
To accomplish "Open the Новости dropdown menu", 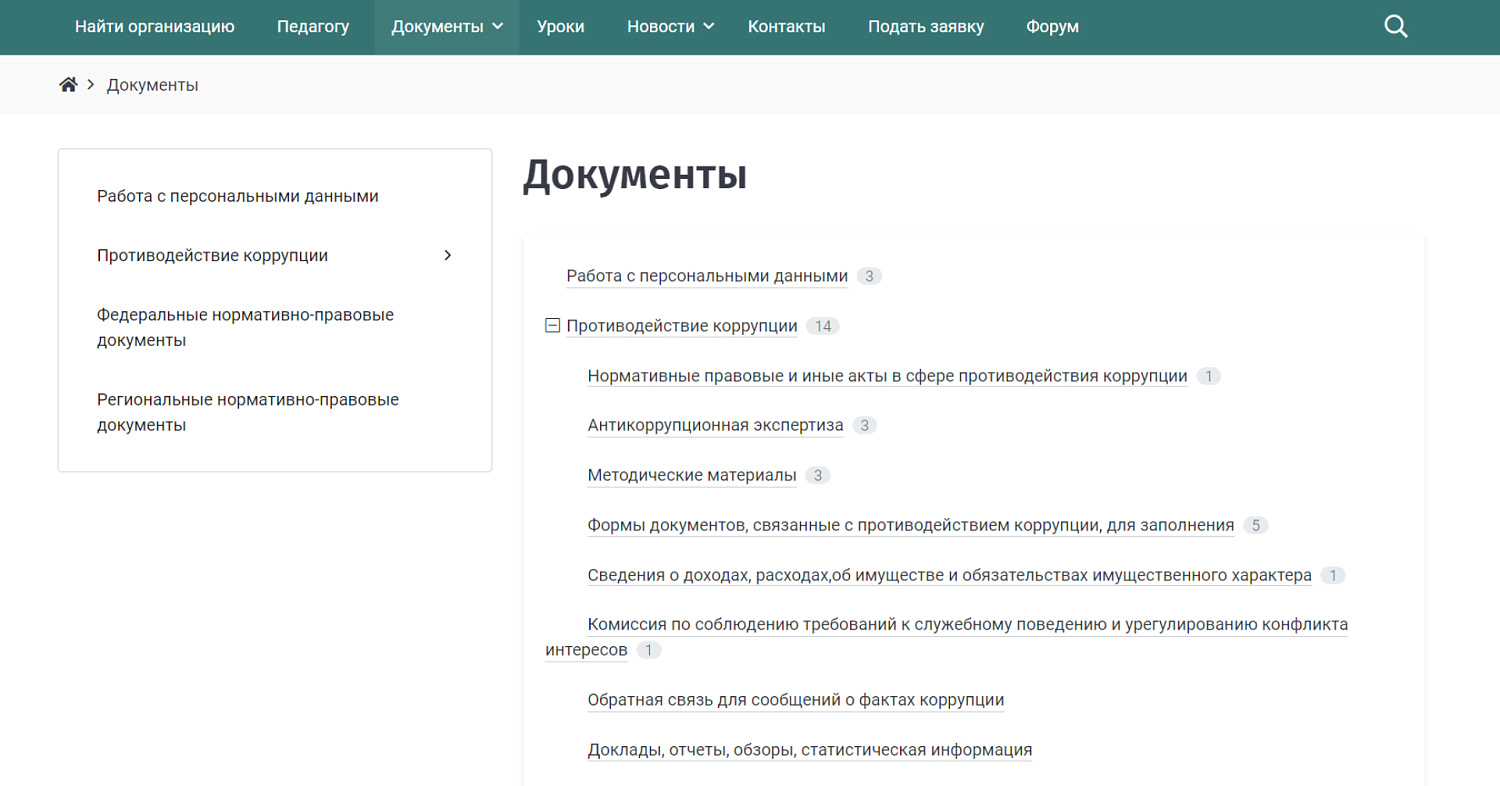I will point(670,27).
